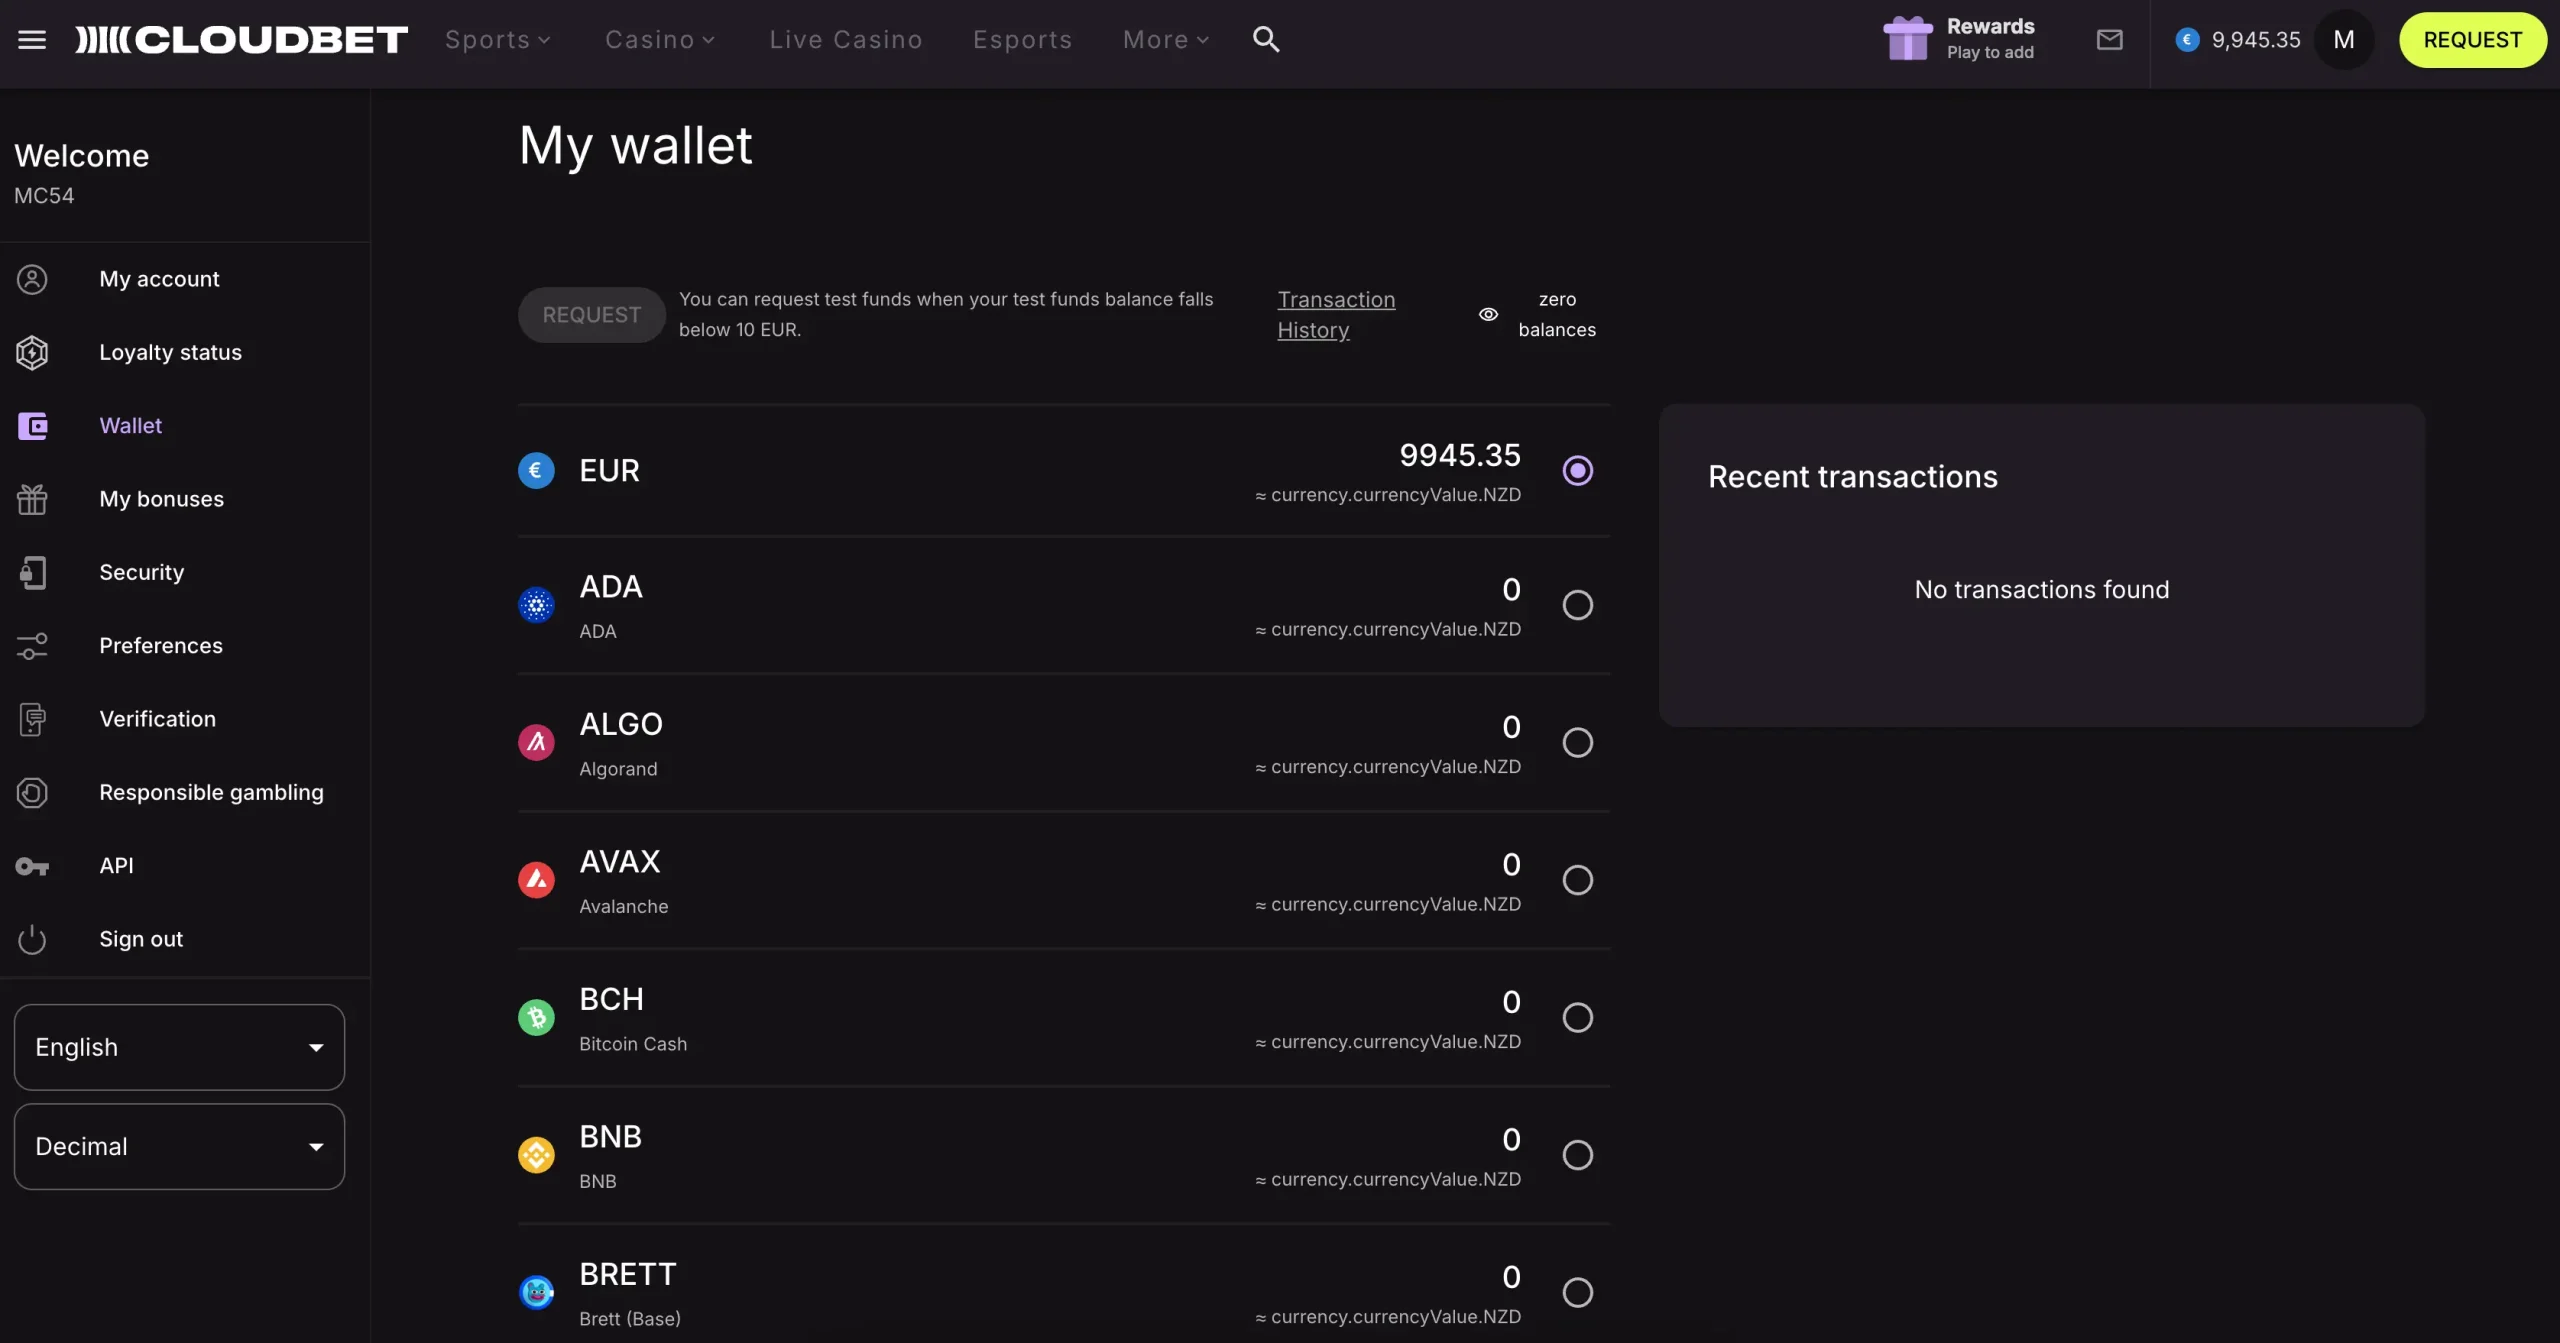Click the My account person icon
2560x1343 pixels.
pos(32,279)
